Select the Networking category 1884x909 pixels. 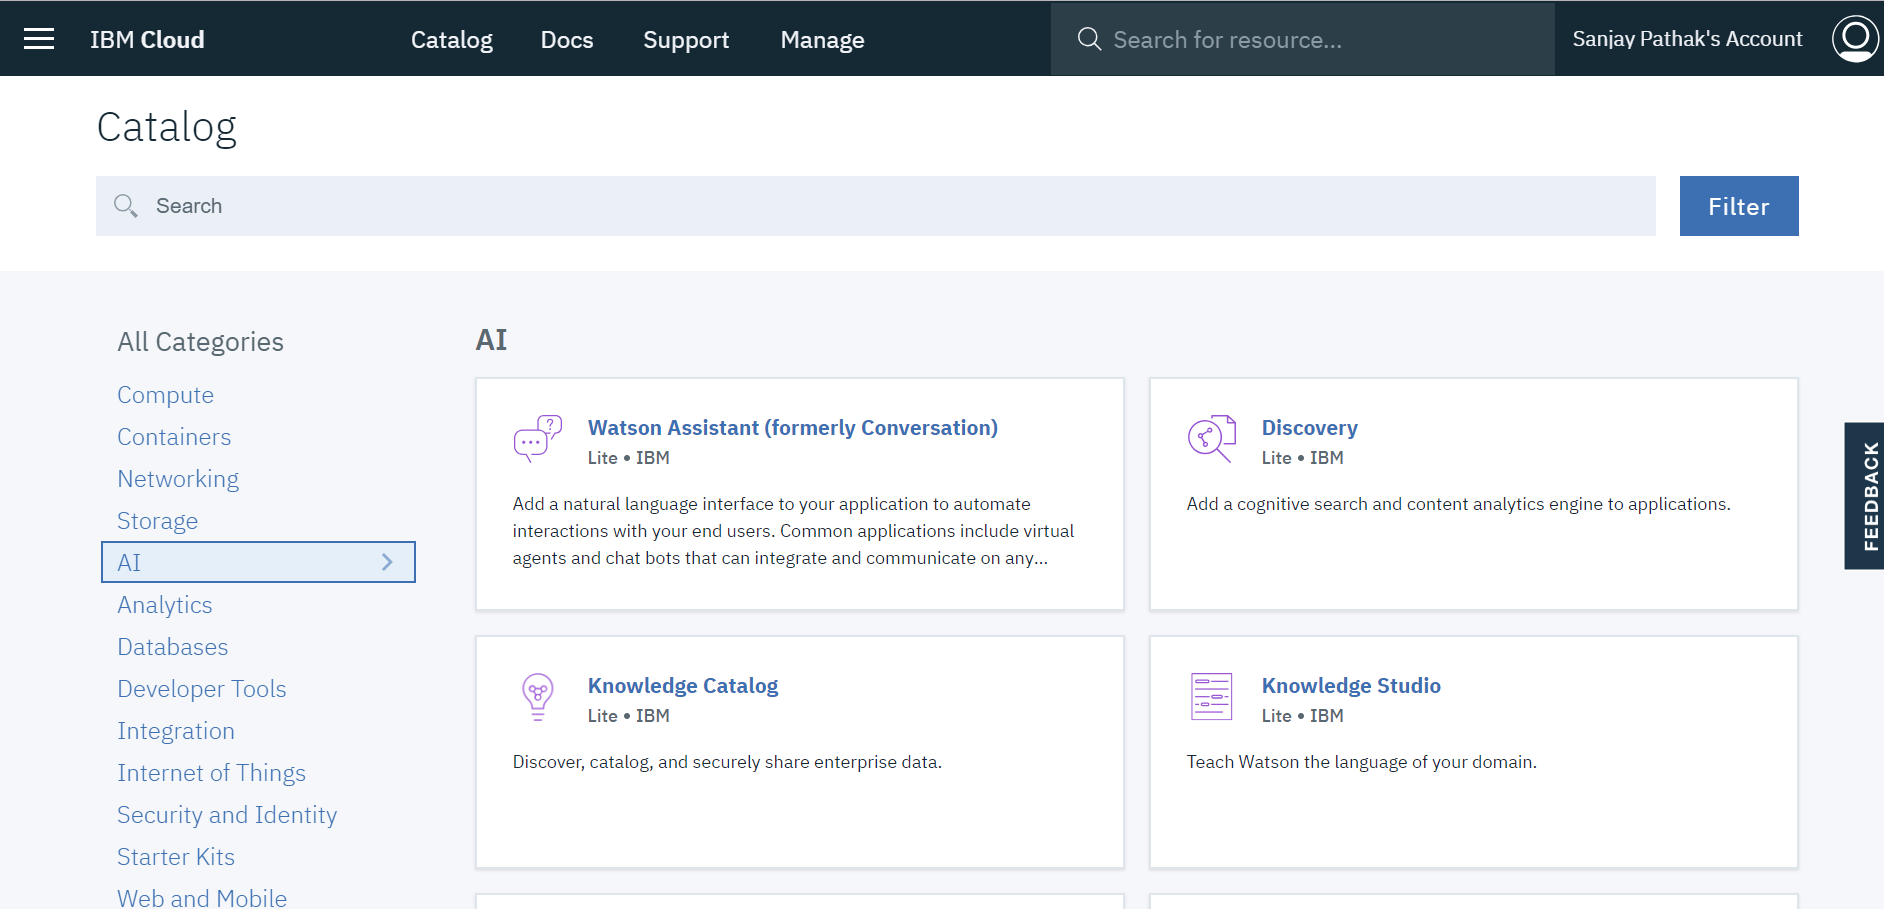coord(178,479)
